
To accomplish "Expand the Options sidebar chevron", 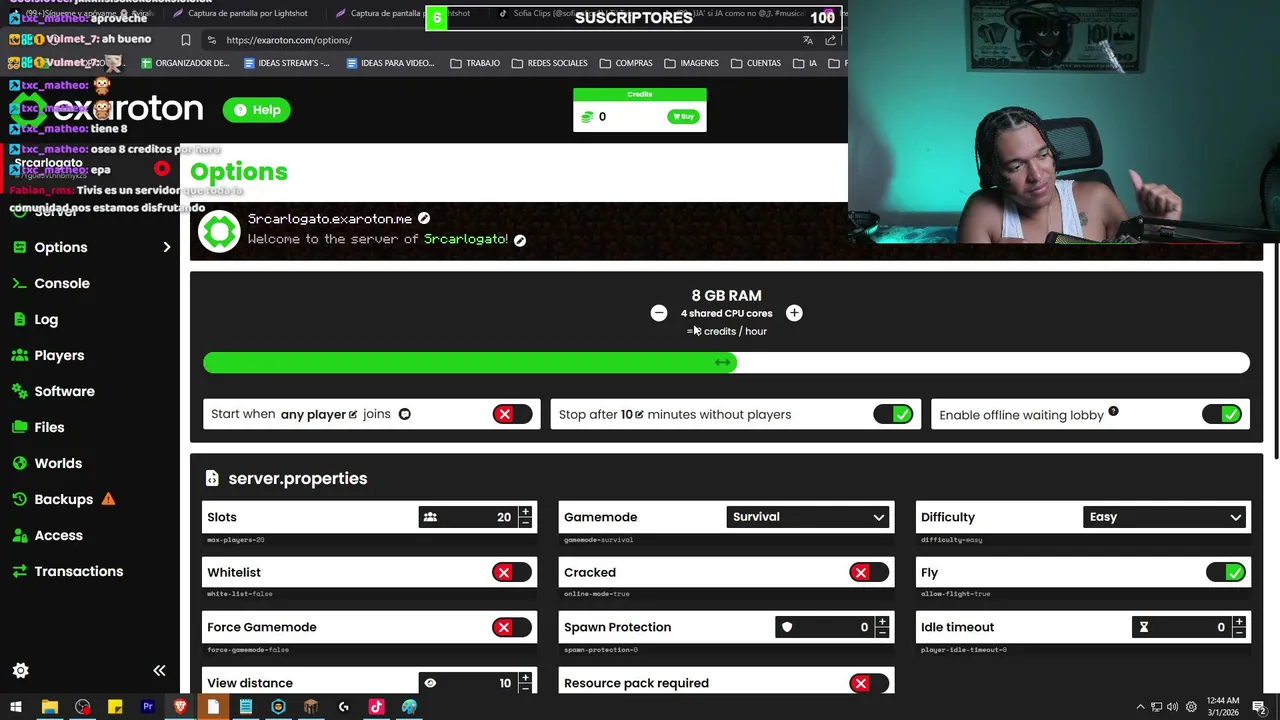I will [166, 247].
